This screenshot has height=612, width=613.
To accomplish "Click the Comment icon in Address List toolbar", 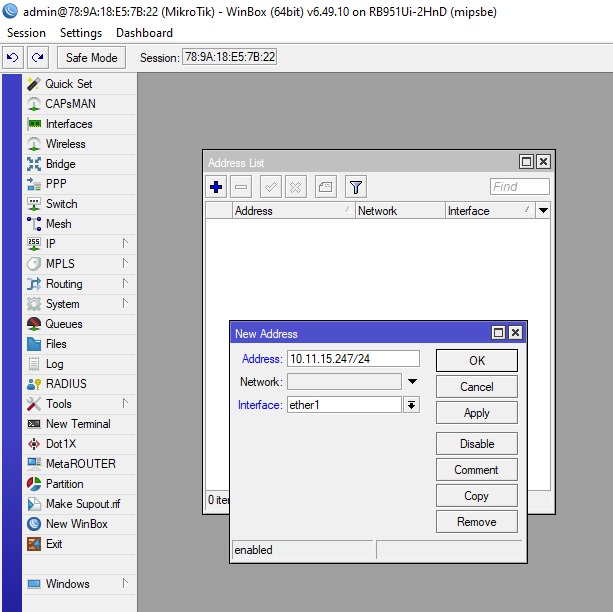I will pos(326,187).
